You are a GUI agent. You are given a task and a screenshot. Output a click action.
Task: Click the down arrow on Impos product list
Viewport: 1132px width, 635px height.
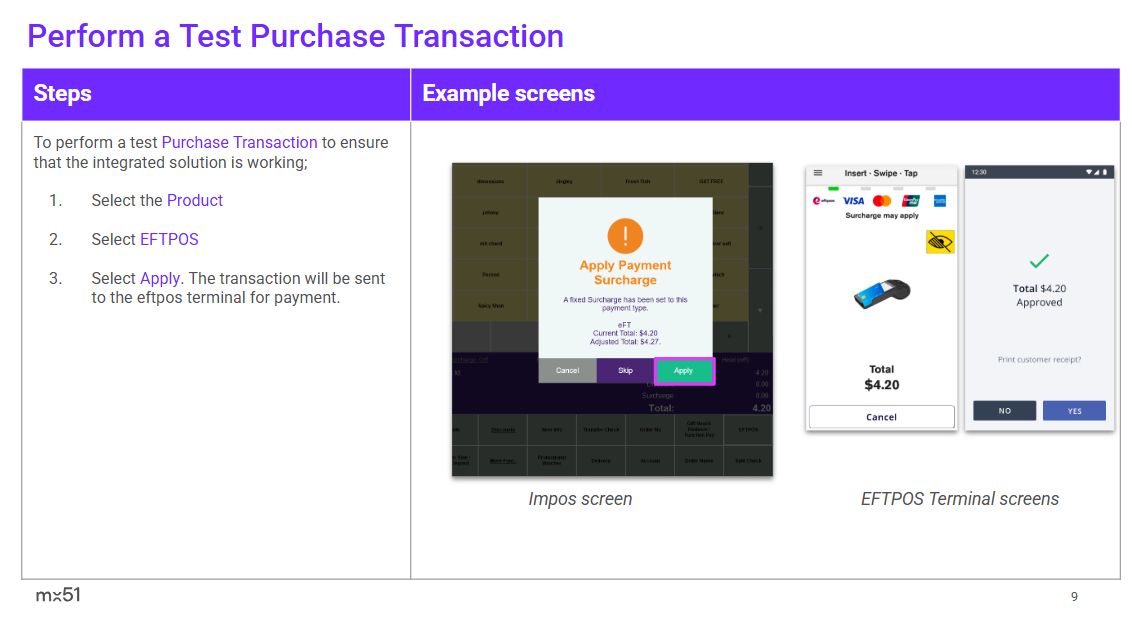[760, 310]
